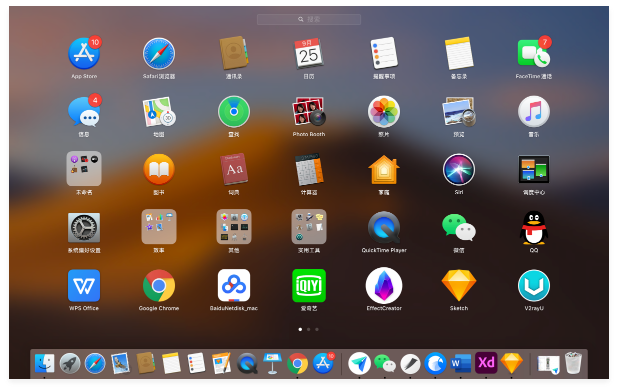This screenshot has width=618, height=391.
Task: Switch to the third Launchpad page dot
Action: tap(317, 329)
